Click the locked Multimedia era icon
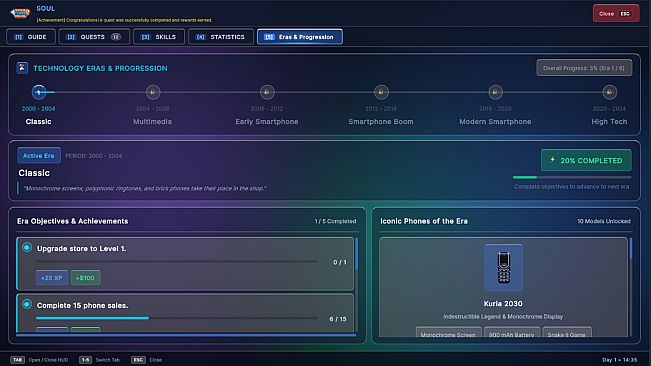This screenshot has height=366, width=651. [153, 92]
